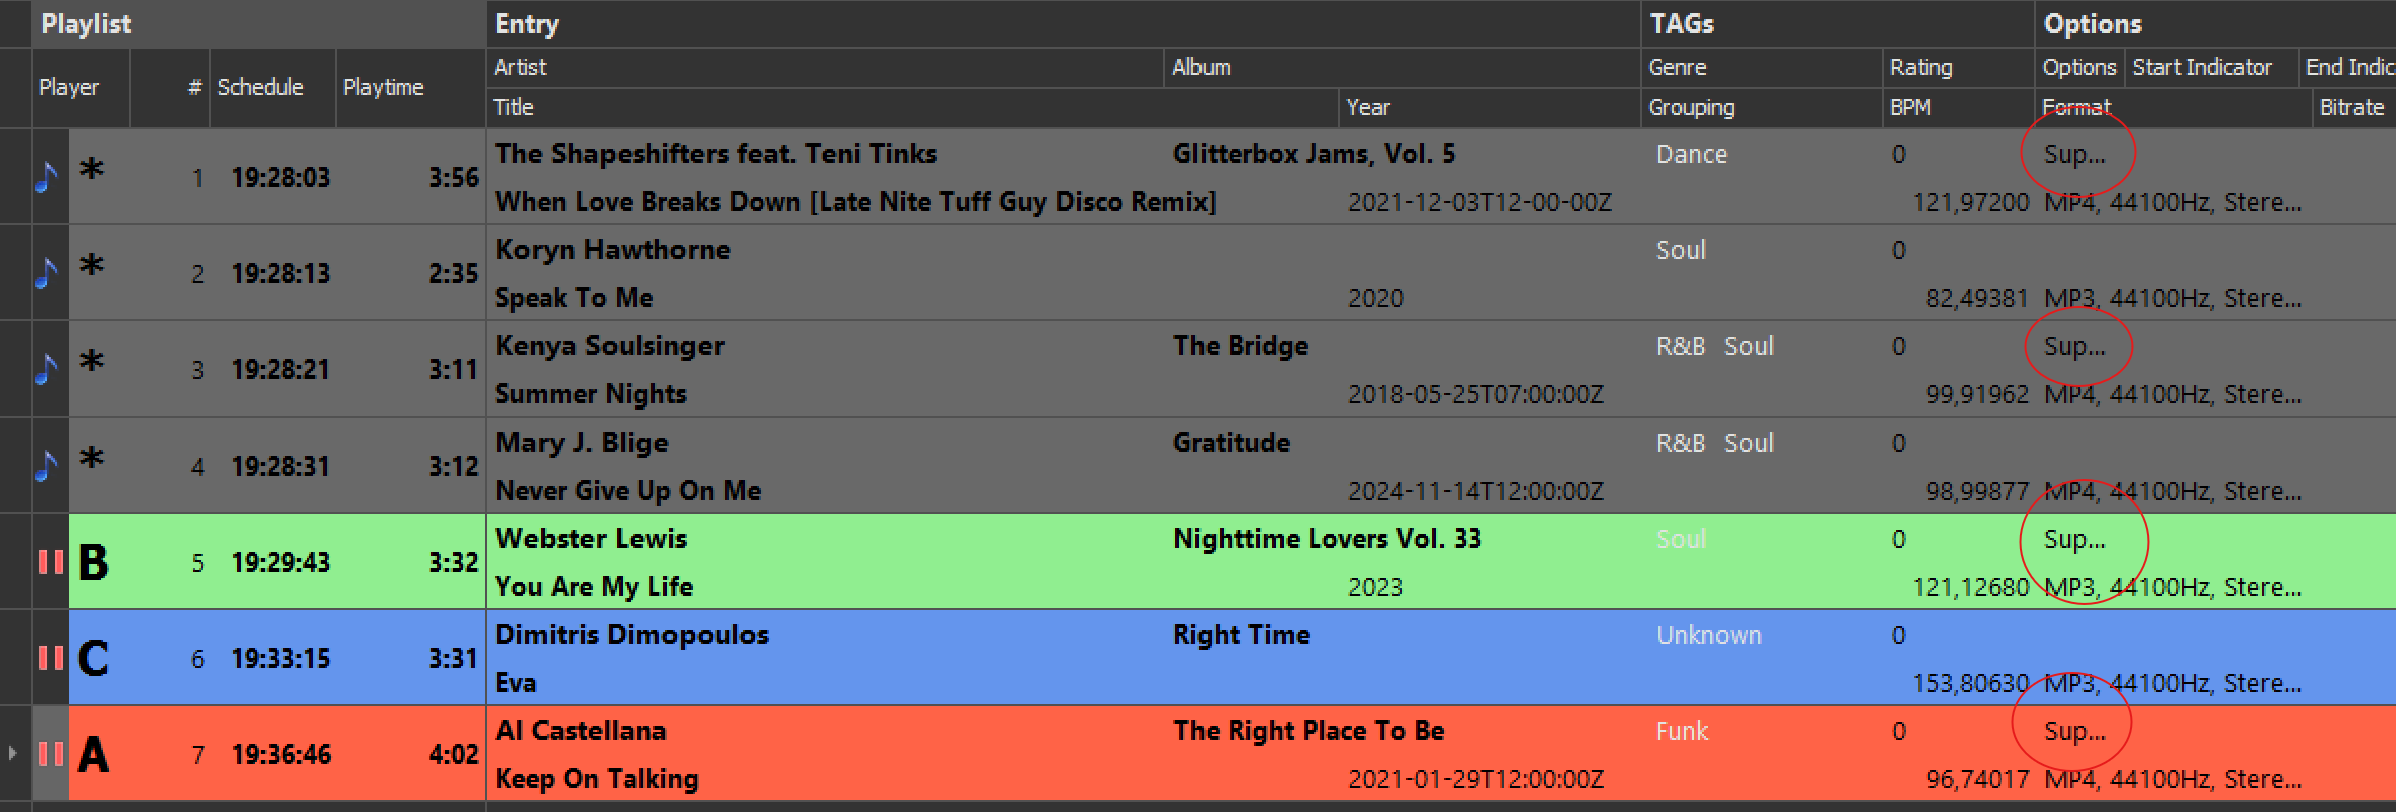Click the pause icon on Al Castellana row
The width and height of the screenshot is (2396, 812).
point(50,754)
